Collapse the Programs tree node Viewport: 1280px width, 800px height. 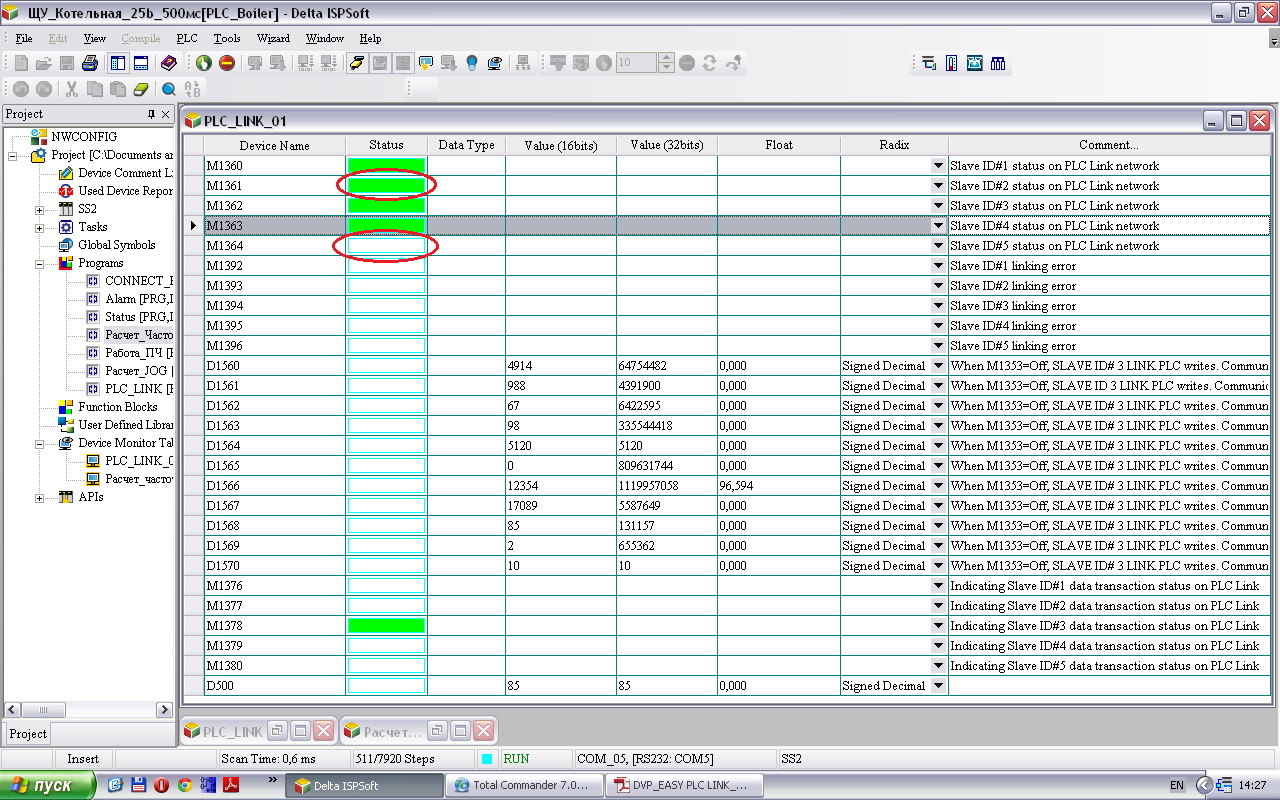coord(39,263)
